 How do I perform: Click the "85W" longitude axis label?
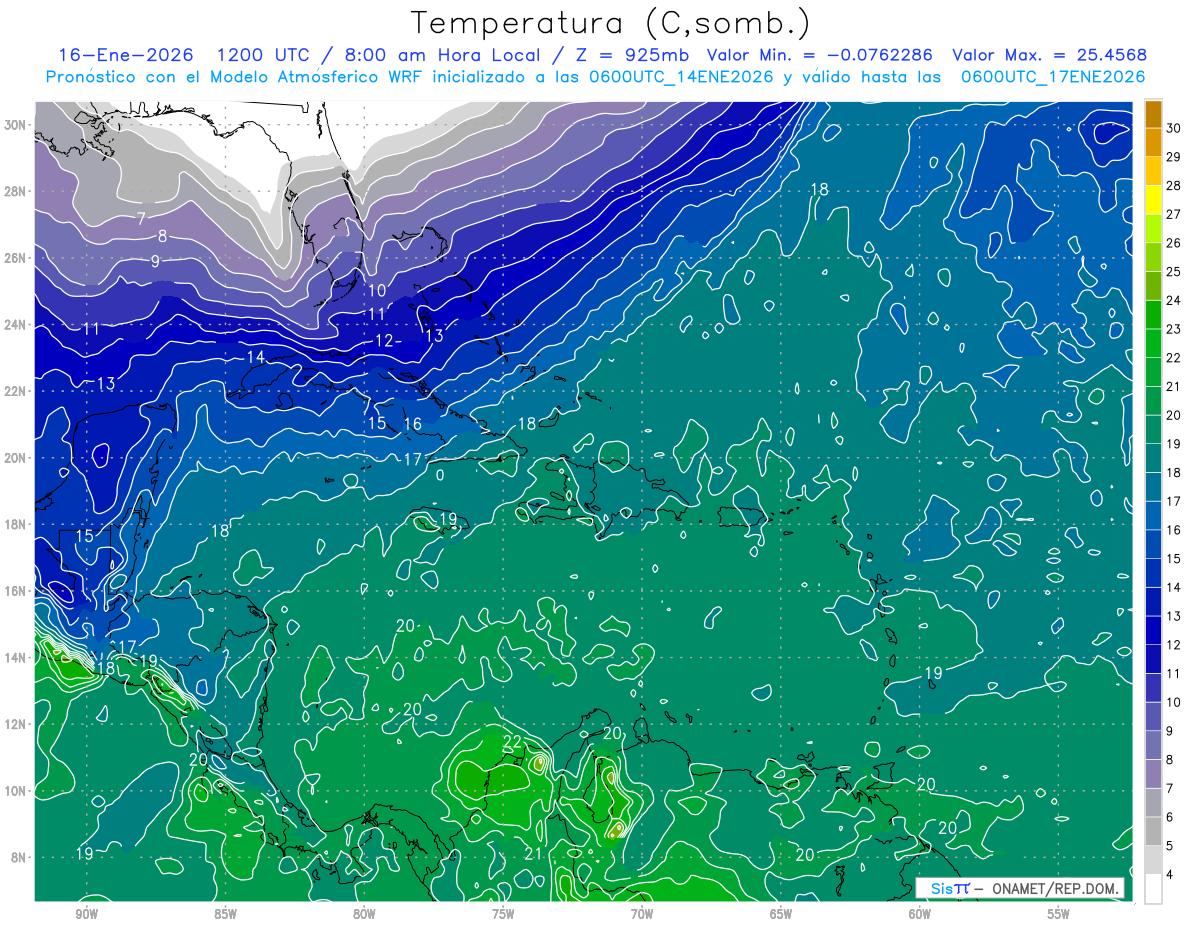225,915
